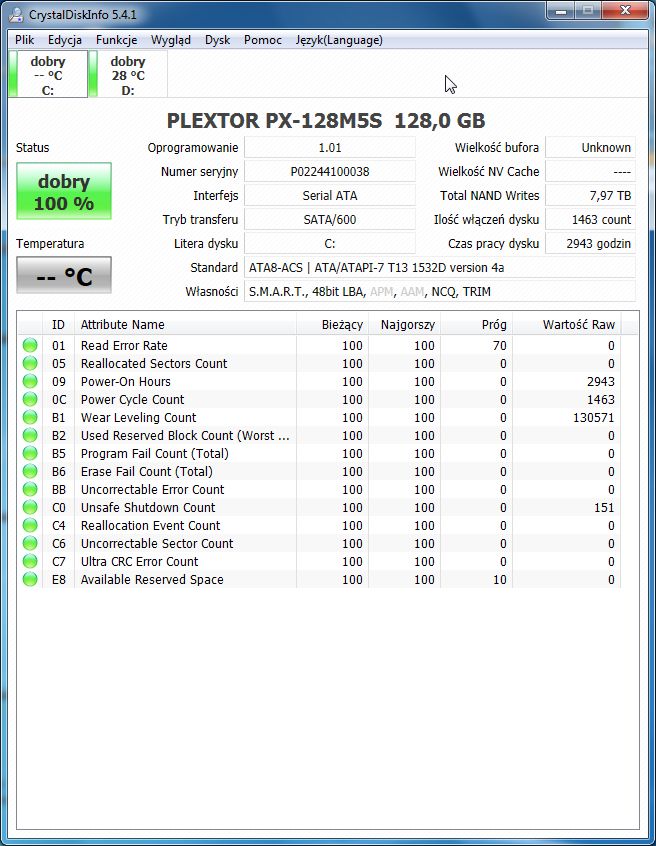Click the transfer mode field SATA/600

tap(330, 220)
